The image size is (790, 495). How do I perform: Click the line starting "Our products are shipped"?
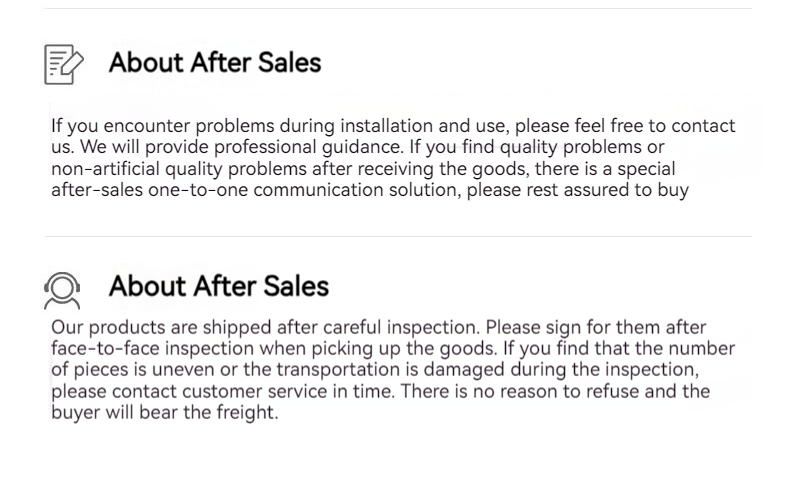378,327
